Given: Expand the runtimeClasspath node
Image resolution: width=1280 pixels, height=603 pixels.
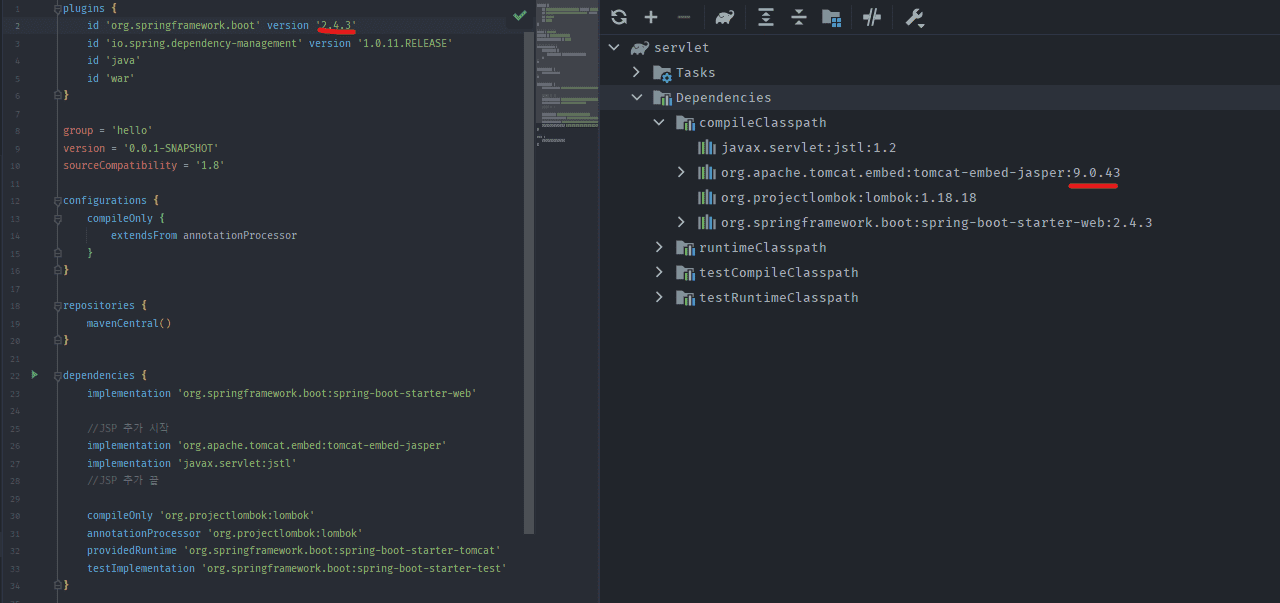Looking at the screenshot, I should click(x=659, y=248).
